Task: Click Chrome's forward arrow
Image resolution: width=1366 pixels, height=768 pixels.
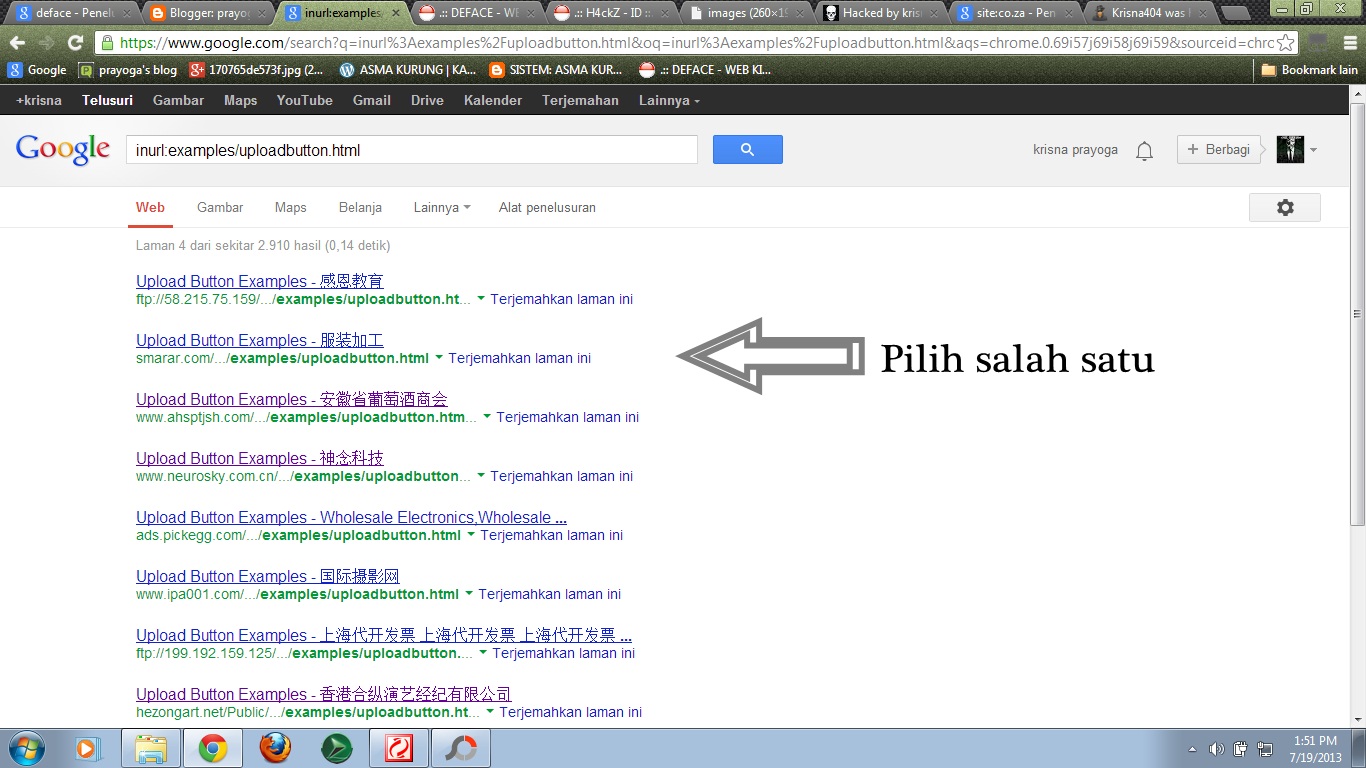Action: pos(46,43)
